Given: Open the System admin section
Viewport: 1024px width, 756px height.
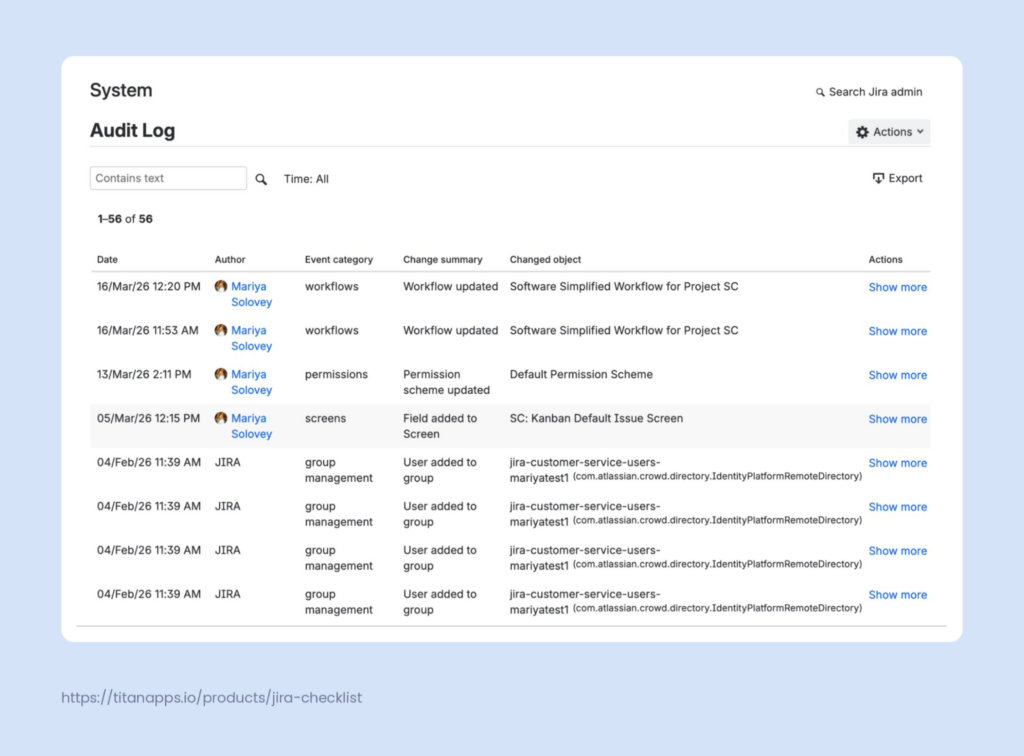Looking at the screenshot, I should [x=120, y=90].
